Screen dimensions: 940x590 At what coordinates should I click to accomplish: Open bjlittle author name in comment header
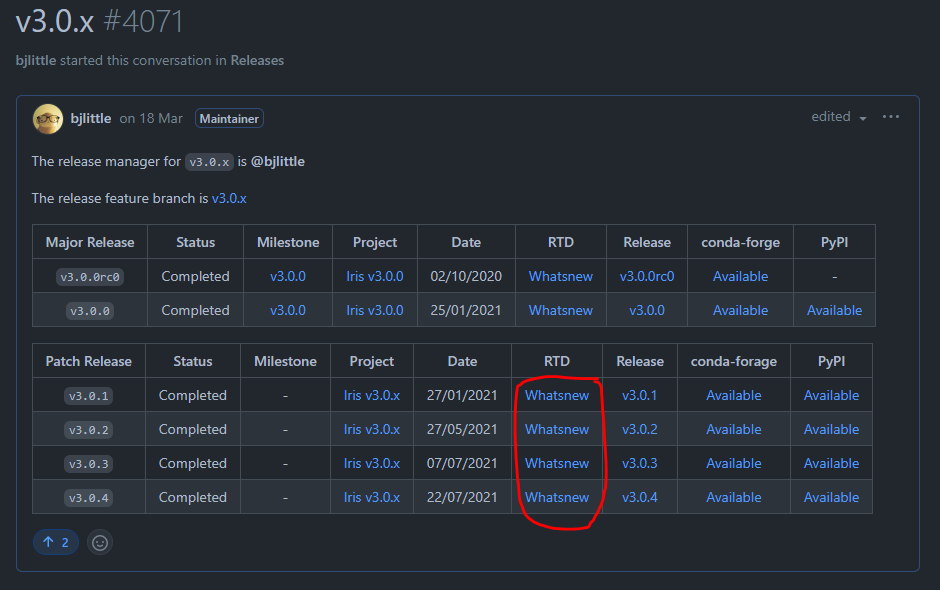tap(91, 119)
